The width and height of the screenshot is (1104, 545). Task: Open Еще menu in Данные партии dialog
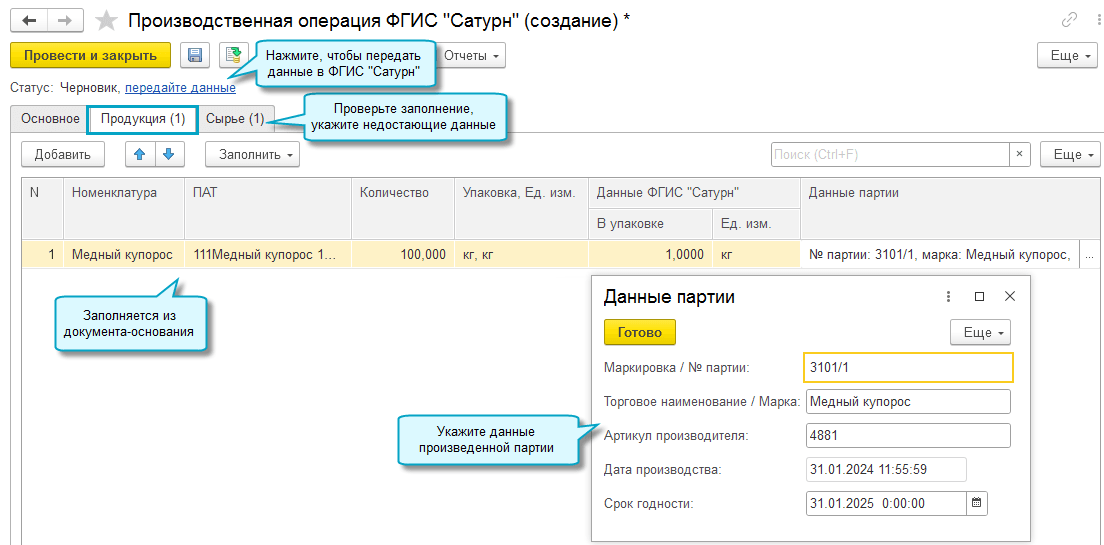980,332
